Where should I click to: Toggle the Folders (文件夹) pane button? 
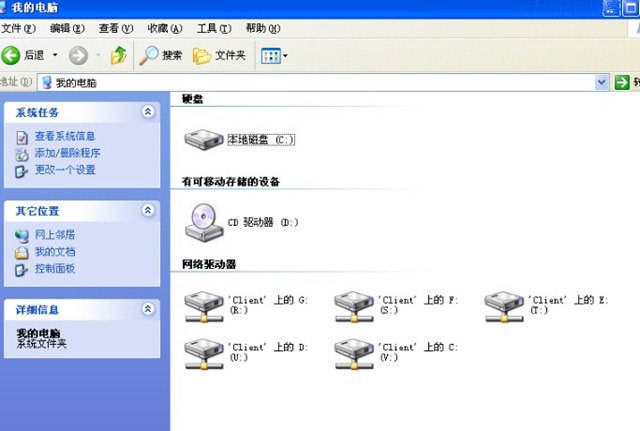point(220,56)
